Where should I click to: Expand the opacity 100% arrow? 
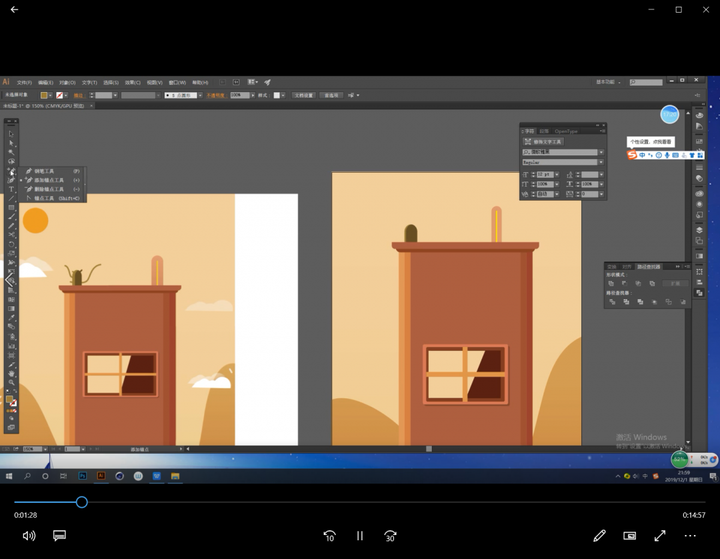(253, 96)
